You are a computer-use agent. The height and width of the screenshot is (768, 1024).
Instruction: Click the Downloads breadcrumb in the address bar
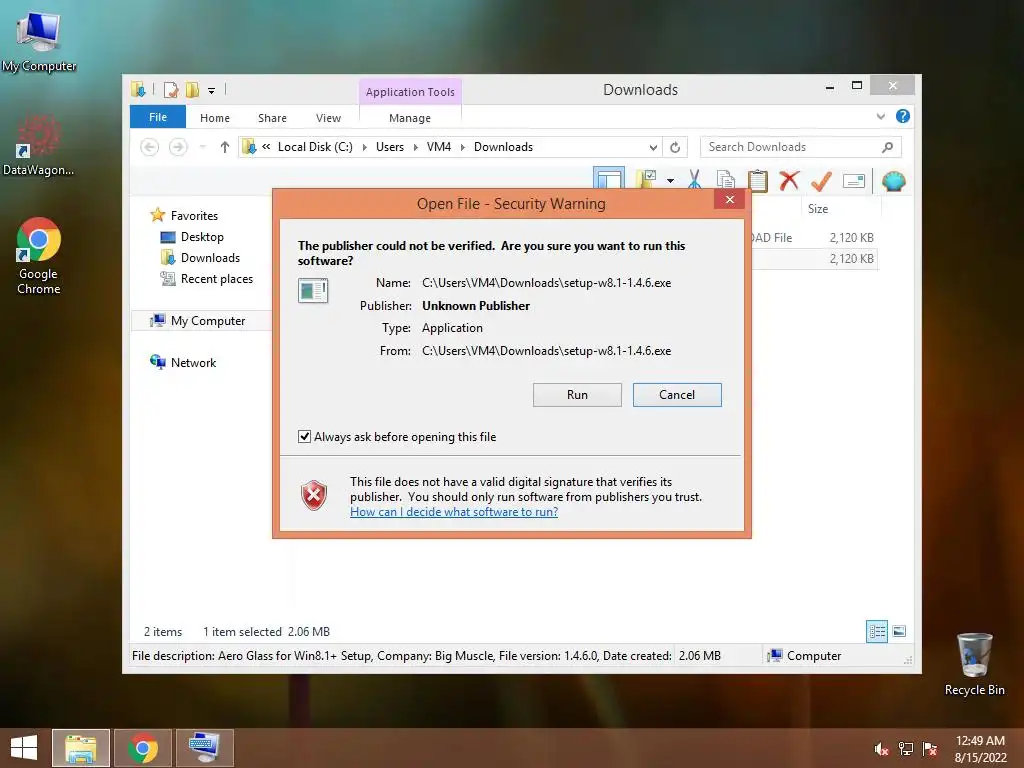[x=504, y=147]
